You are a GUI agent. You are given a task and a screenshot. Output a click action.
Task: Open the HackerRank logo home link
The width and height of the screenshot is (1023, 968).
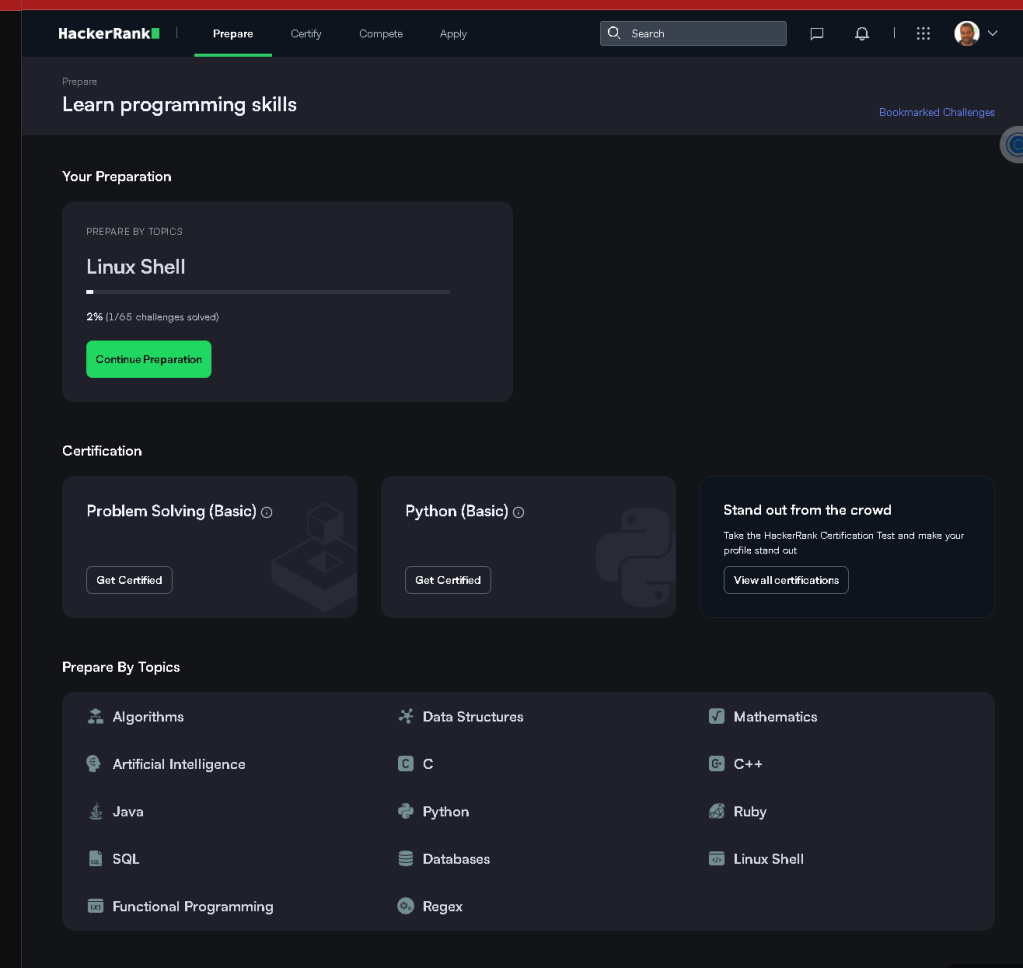click(x=109, y=33)
